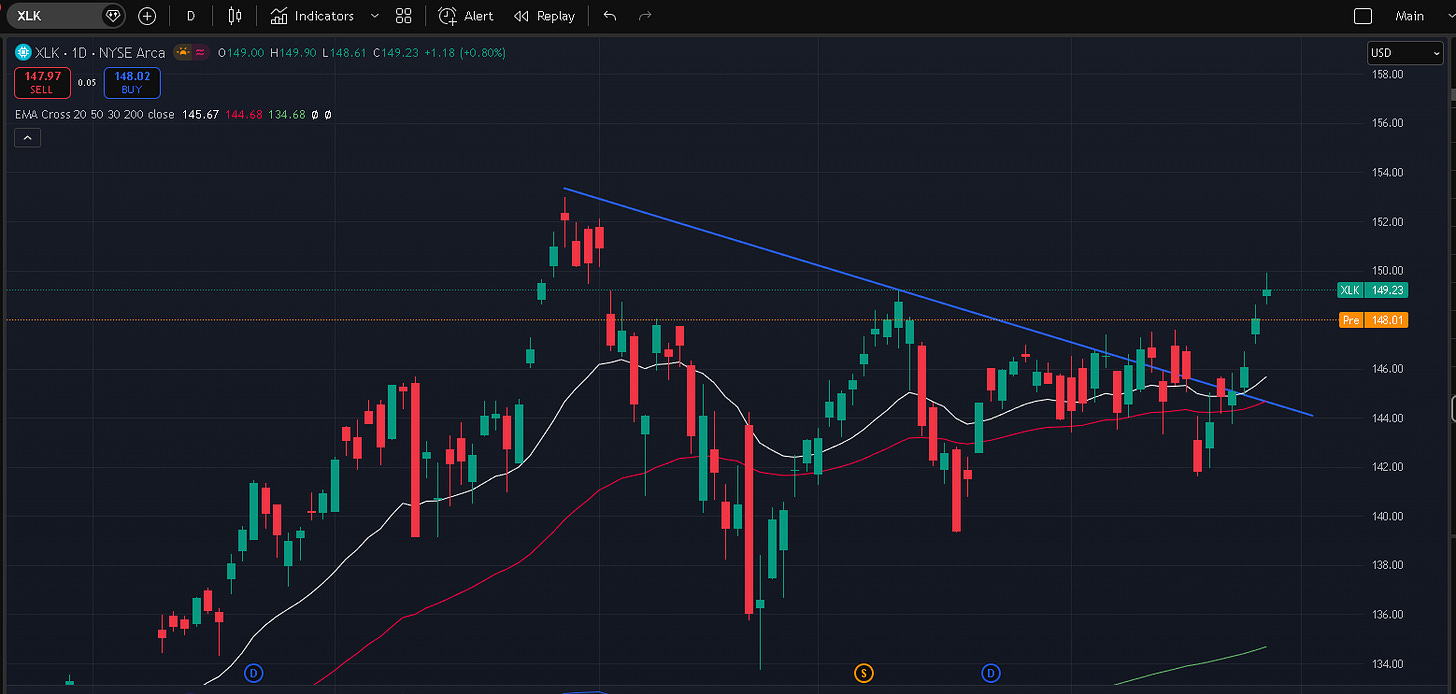The width and height of the screenshot is (1456, 694).
Task: Click the 0.05 spread value
Action: (87, 83)
